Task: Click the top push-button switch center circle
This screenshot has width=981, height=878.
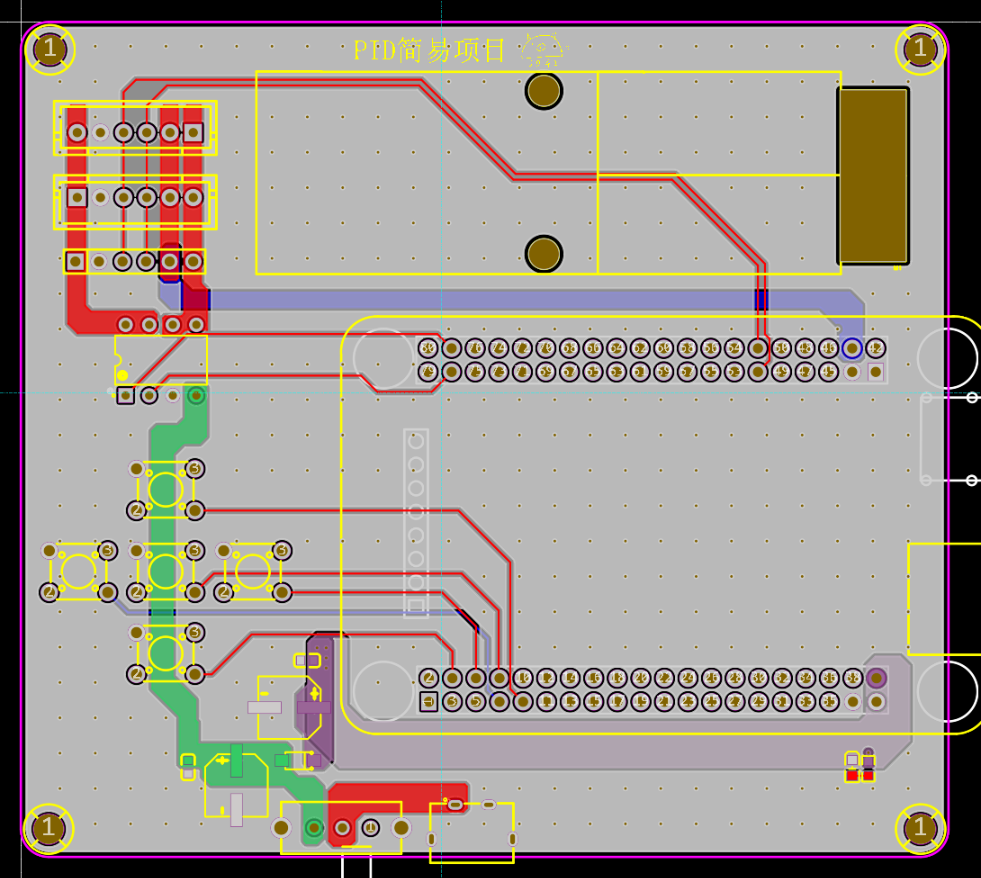Action: (165, 489)
